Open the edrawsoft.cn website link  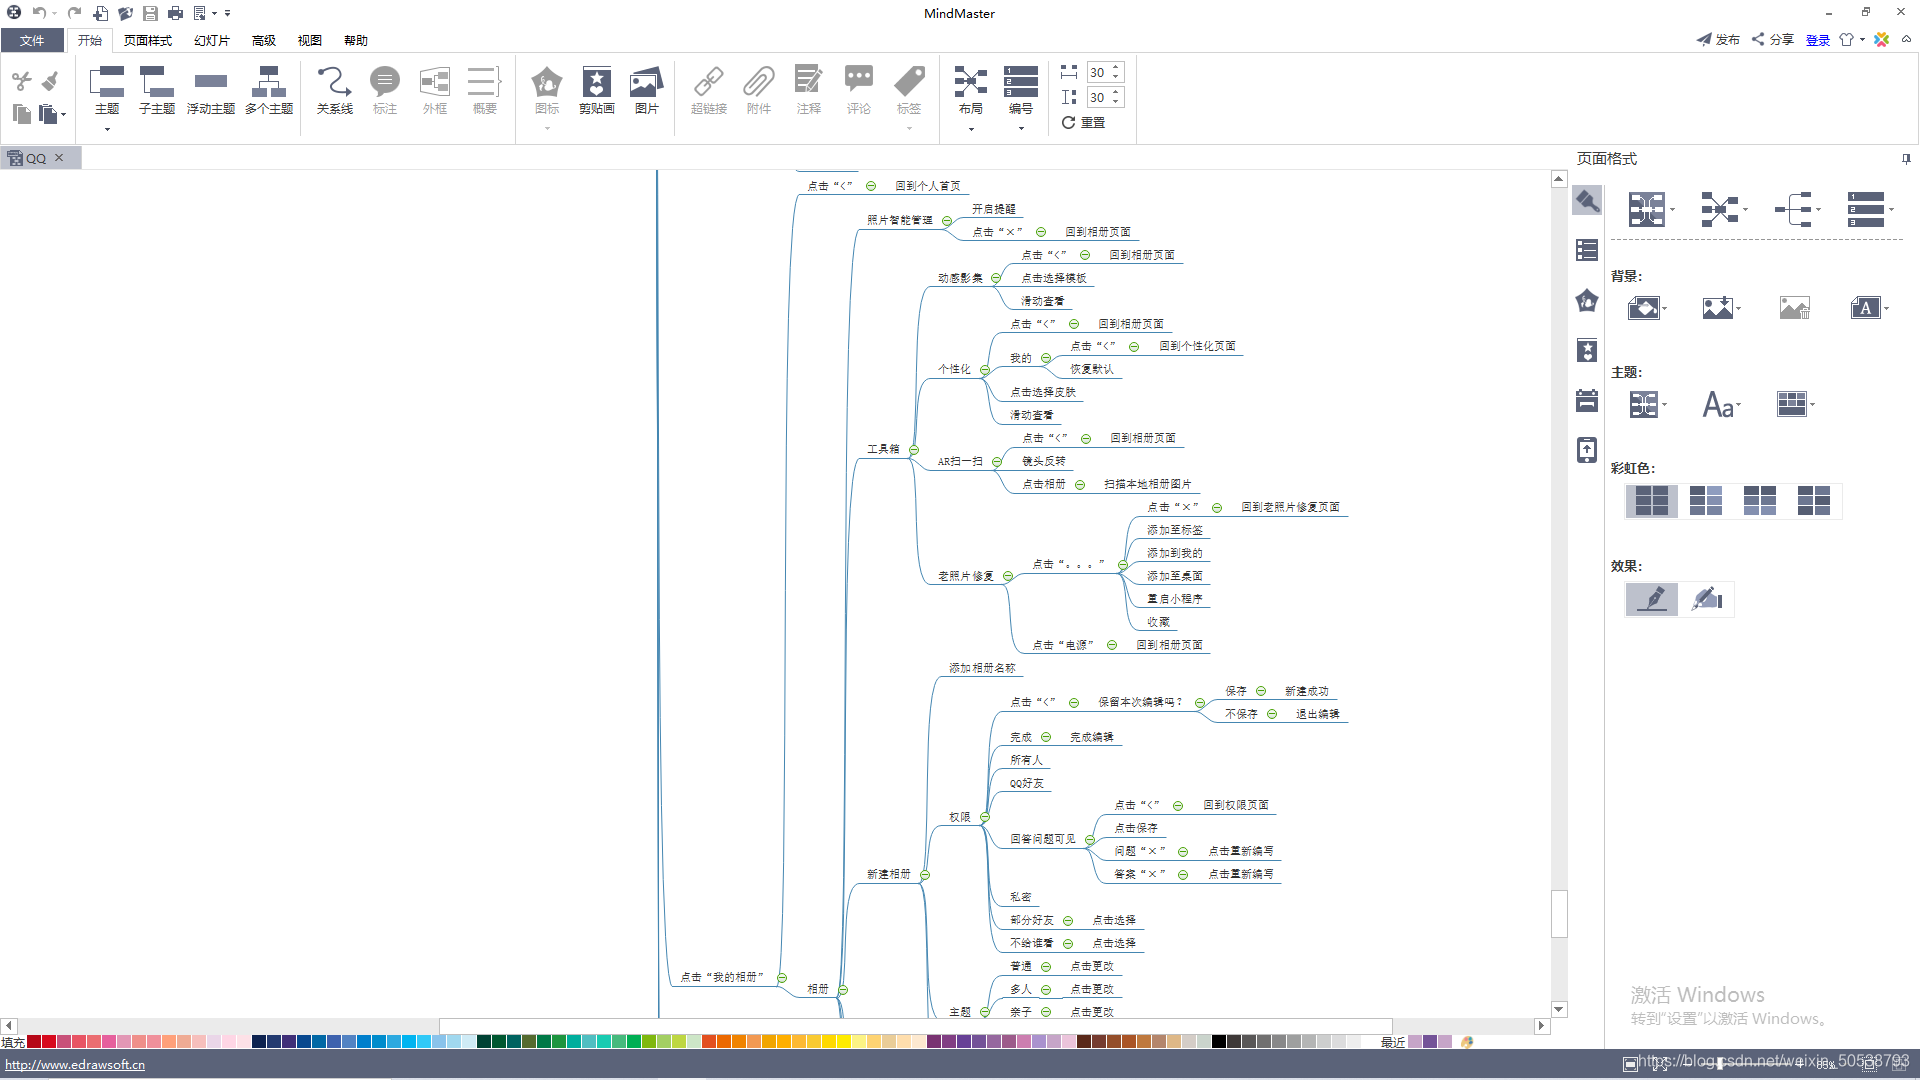(x=75, y=1065)
